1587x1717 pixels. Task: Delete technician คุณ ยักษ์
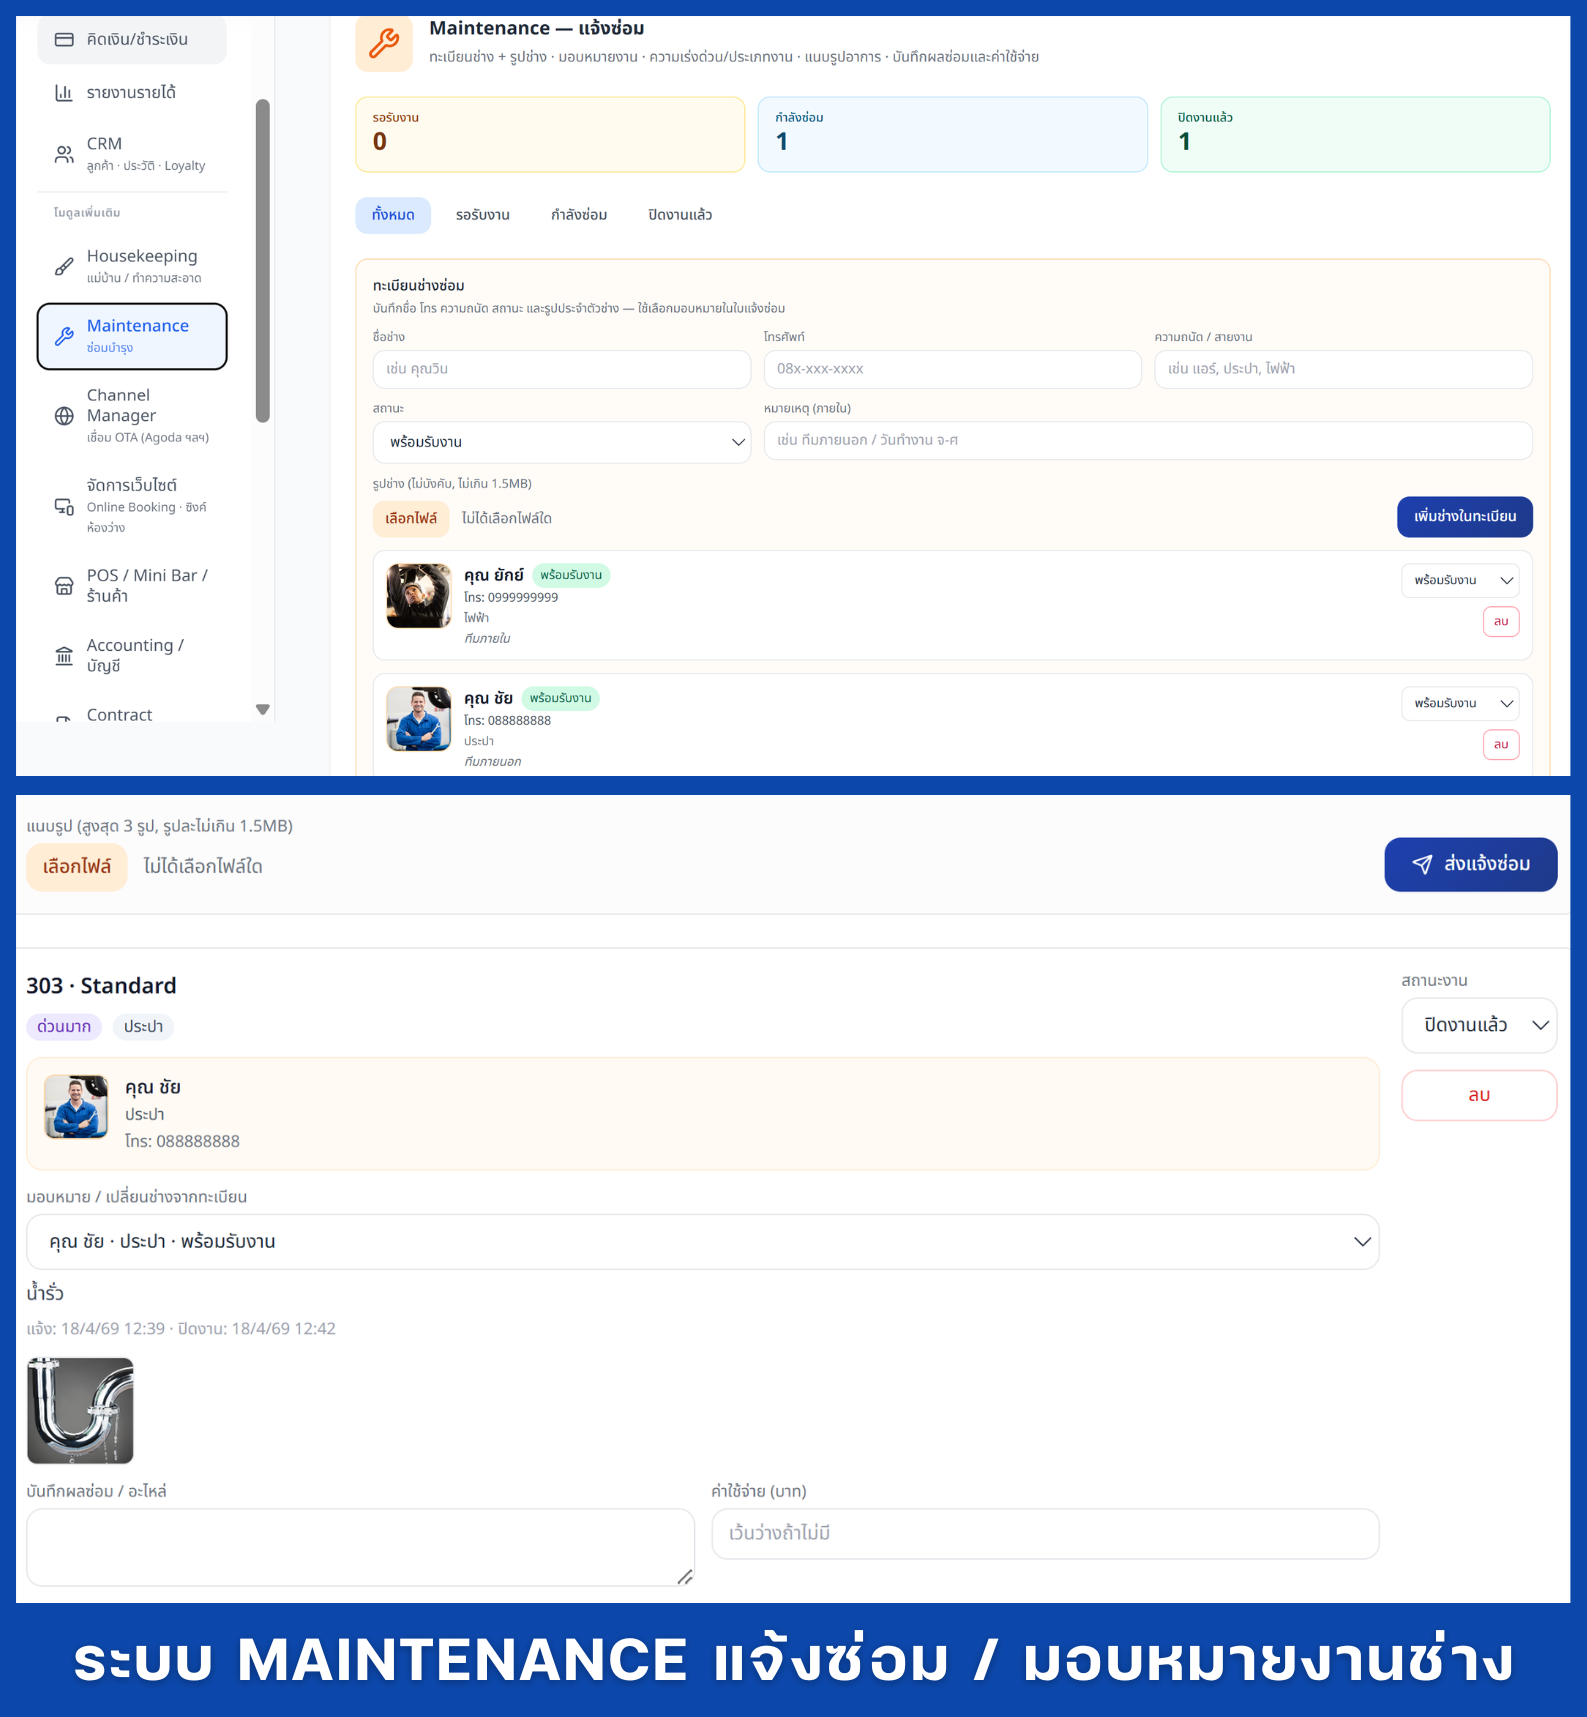[x=1501, y=622]
